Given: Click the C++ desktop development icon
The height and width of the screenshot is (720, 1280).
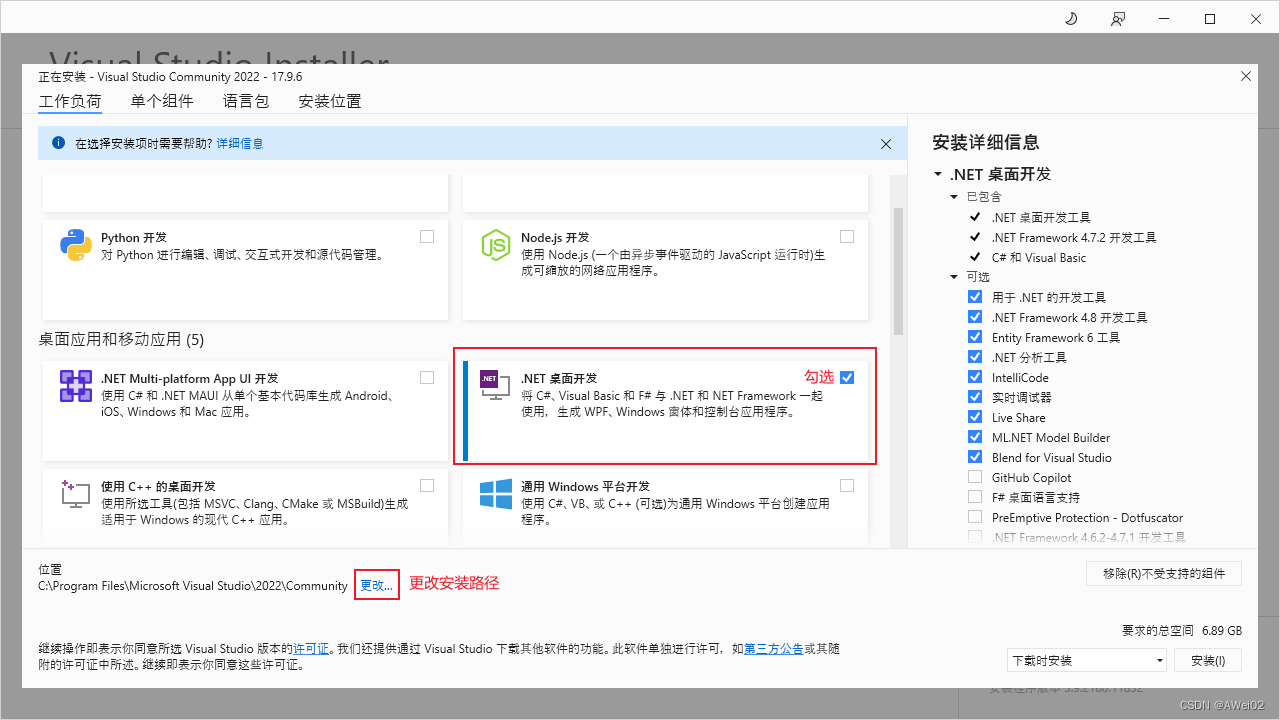Looking at the screenshot, I should (76, 494).
